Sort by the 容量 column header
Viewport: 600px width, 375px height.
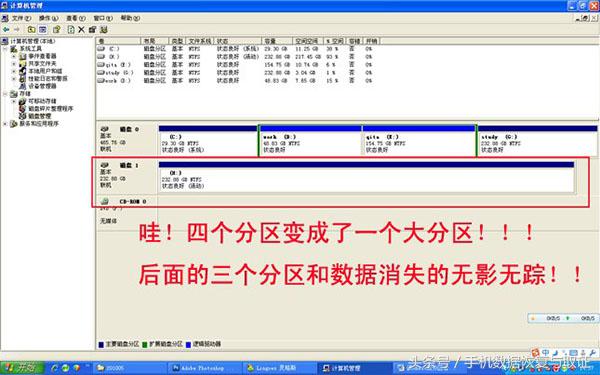(x=277, y=41)
